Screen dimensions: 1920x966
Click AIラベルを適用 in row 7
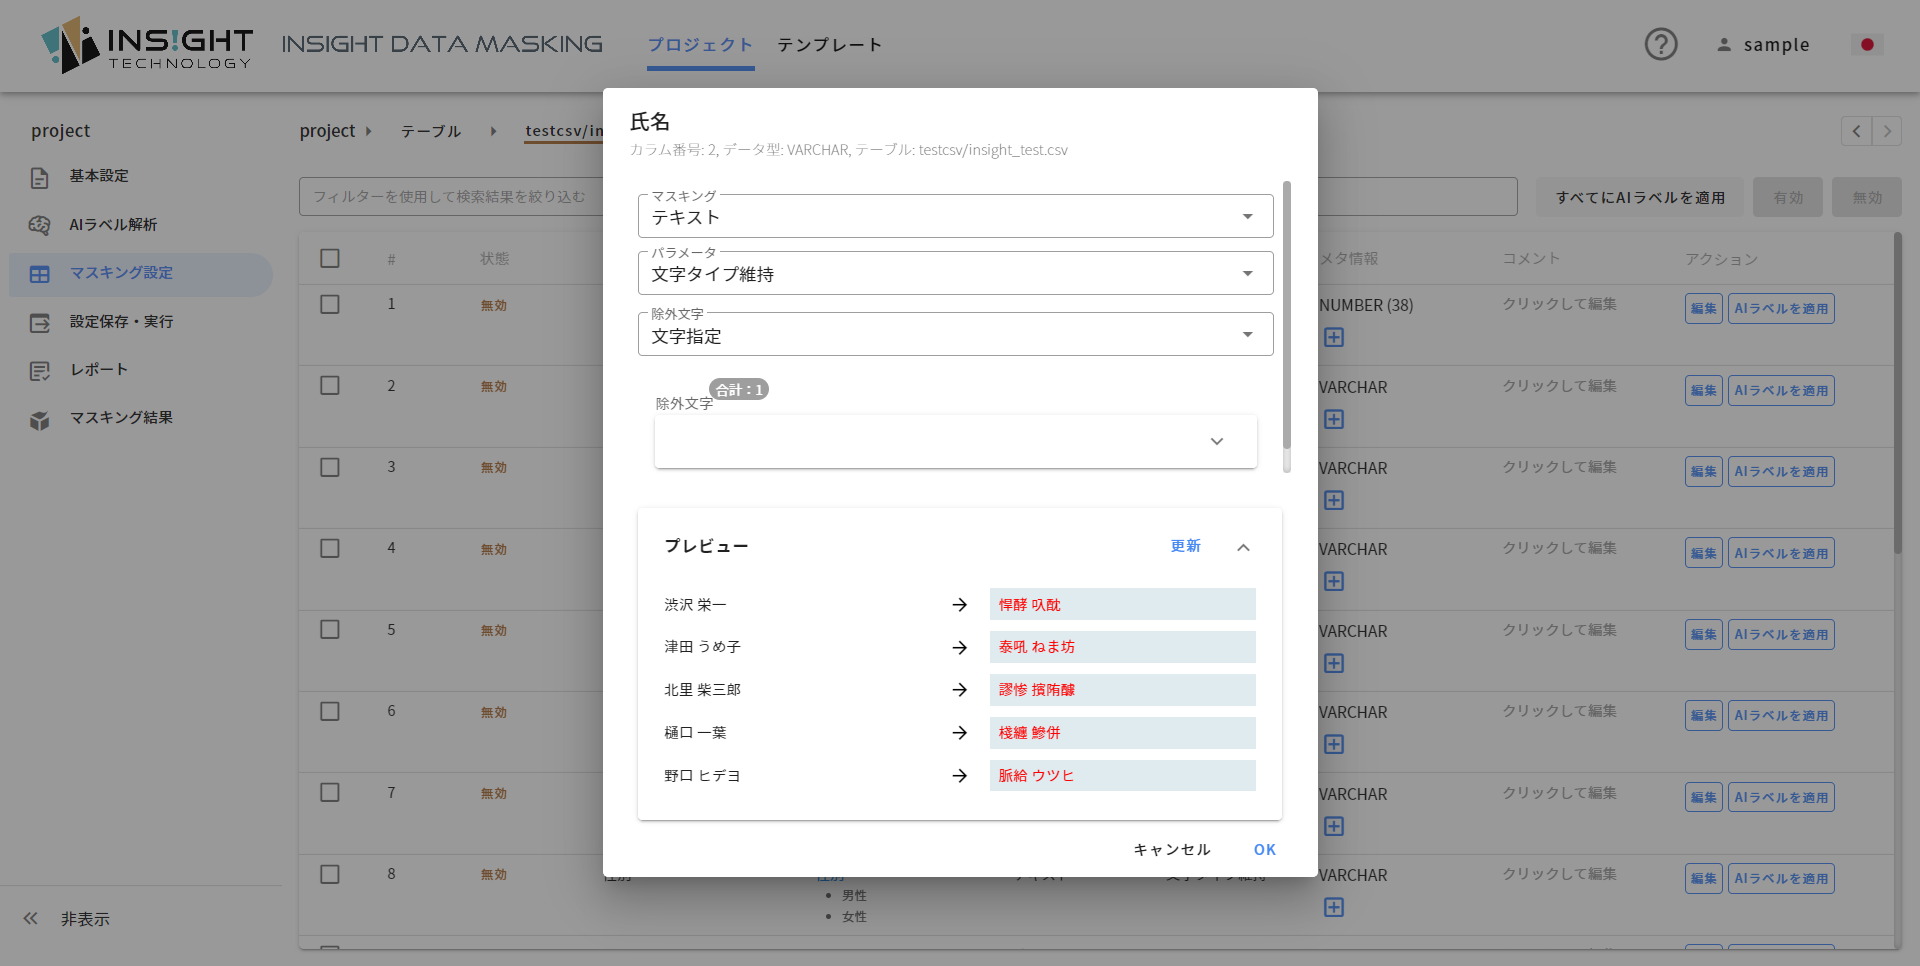pos(1781,798)
